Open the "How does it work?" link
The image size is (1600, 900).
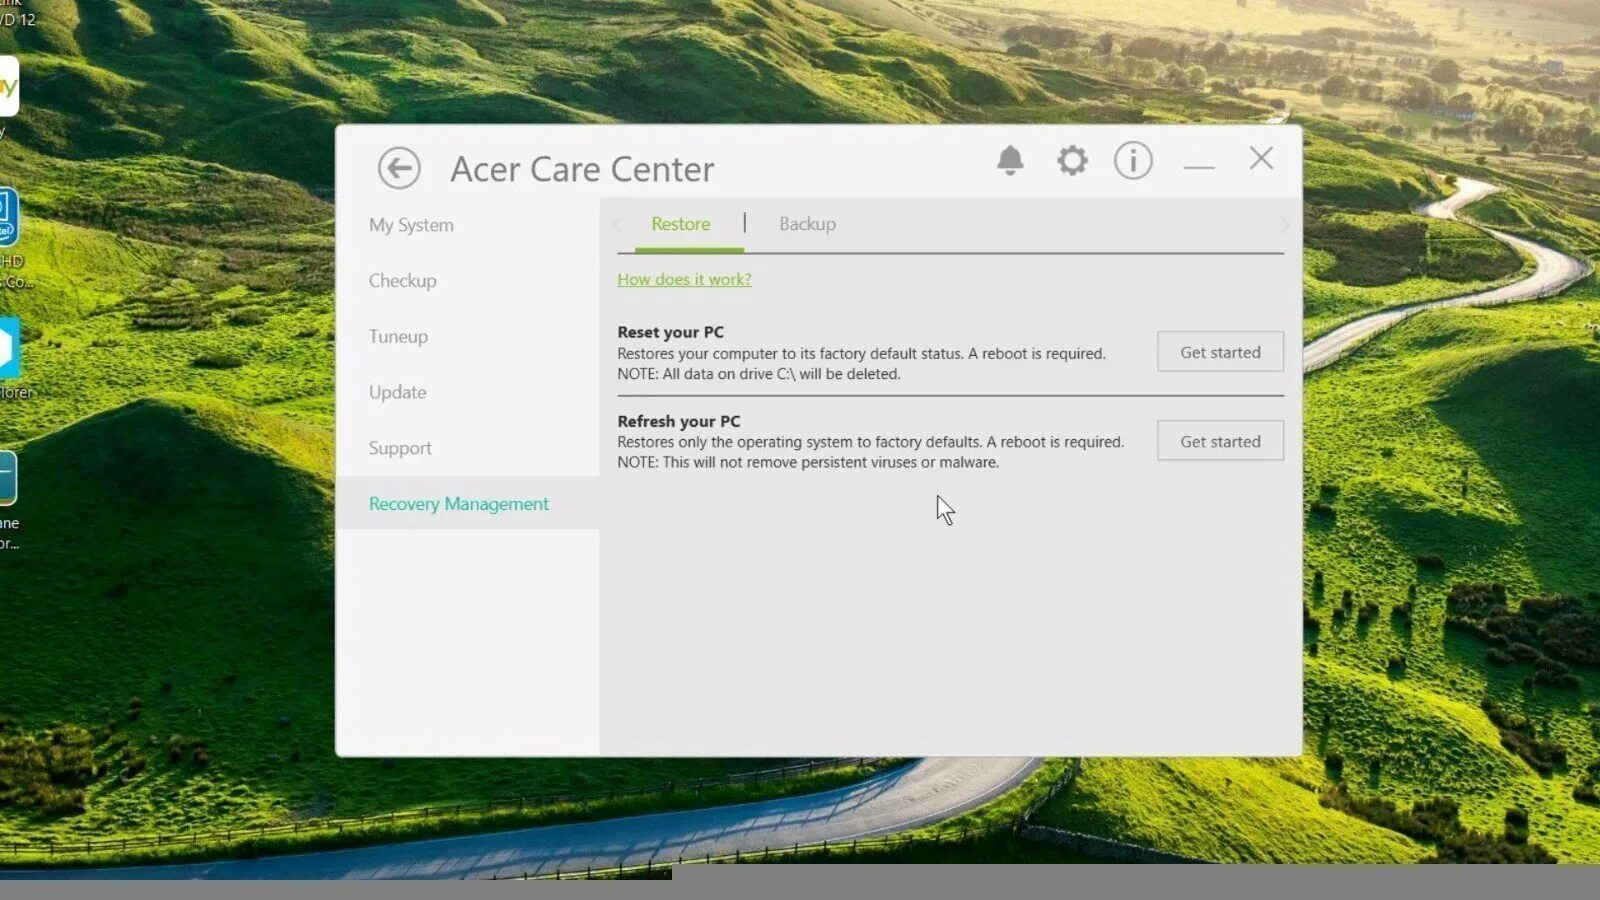[684, 279]
